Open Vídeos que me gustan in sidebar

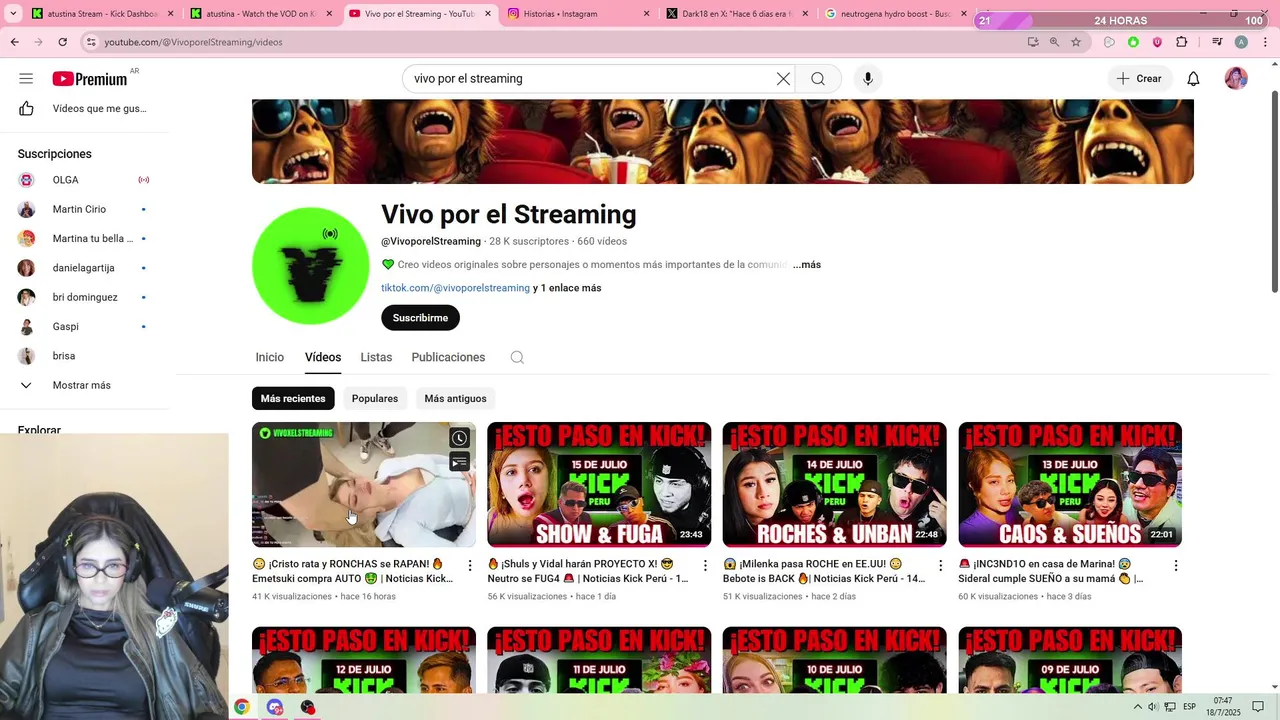point(86,109)
